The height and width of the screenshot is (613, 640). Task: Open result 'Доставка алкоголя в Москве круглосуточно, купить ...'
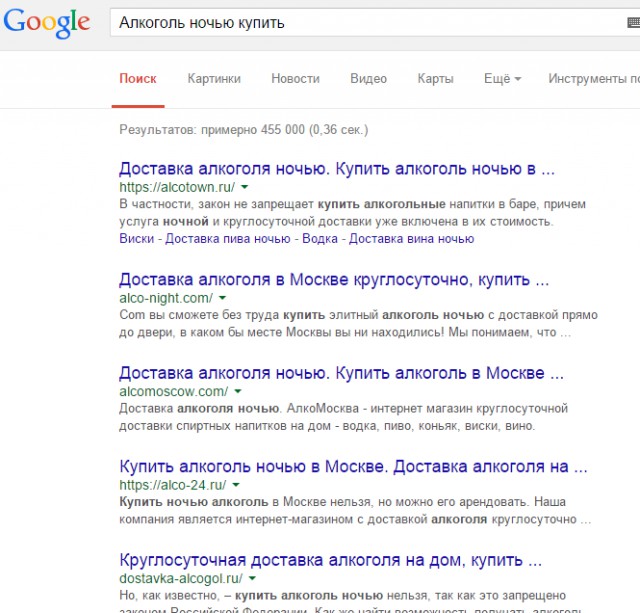[334, 280]
